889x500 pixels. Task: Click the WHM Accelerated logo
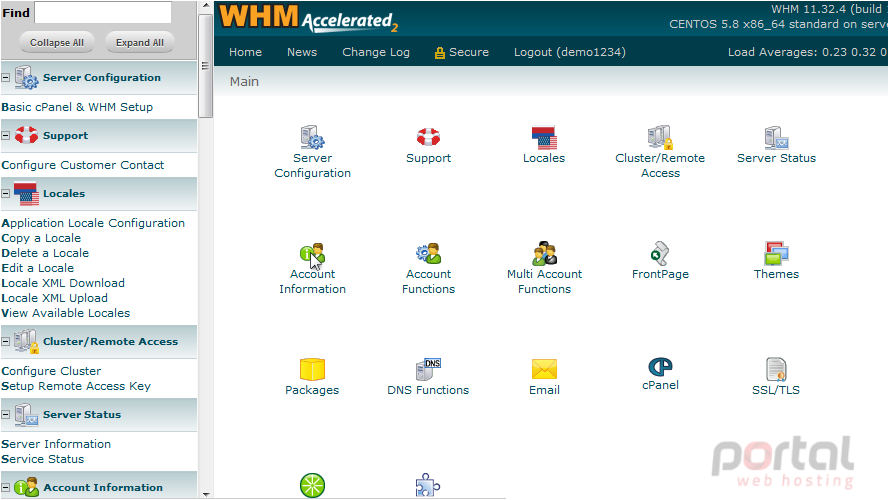tap(308, 18)
